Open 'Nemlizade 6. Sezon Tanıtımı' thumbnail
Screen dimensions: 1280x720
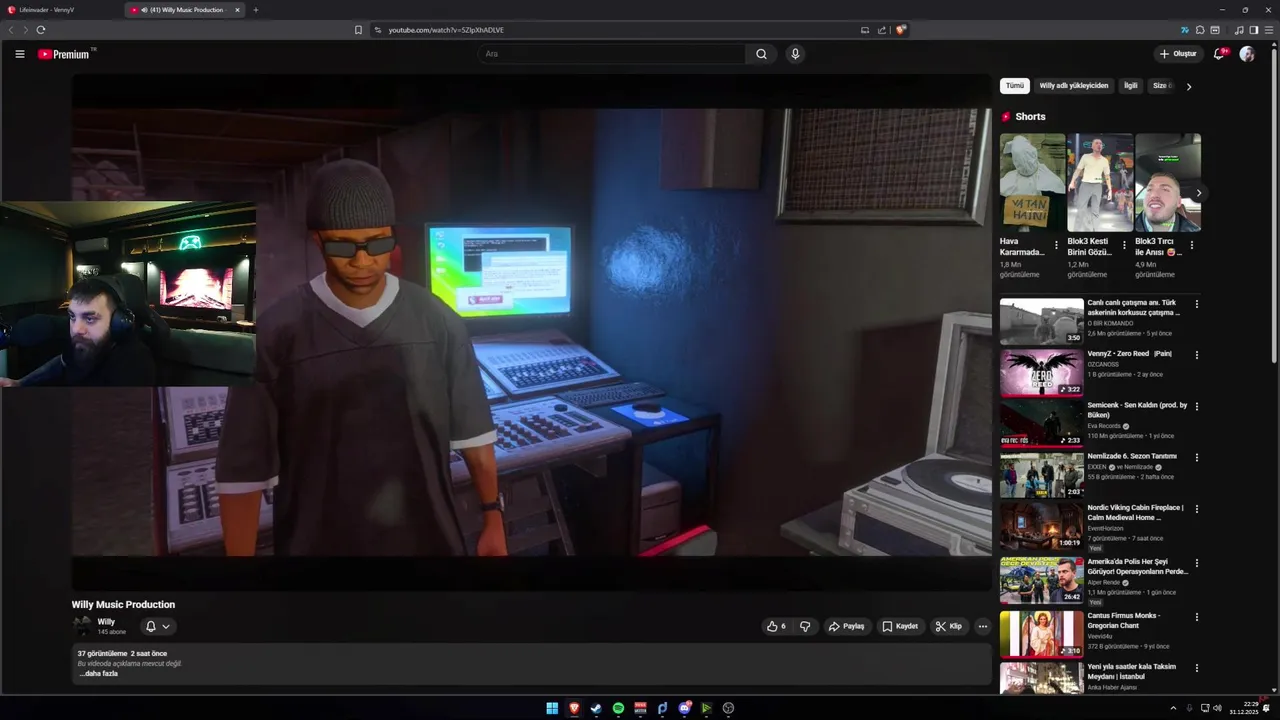coord(1041,475)
